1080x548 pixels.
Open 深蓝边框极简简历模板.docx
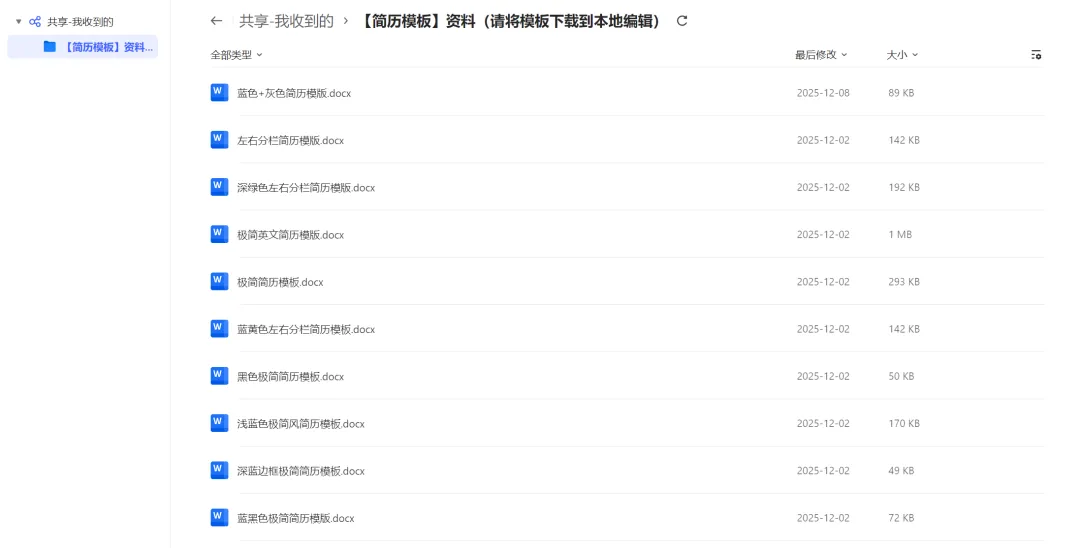pyautogui.click(x=301, y=471)
